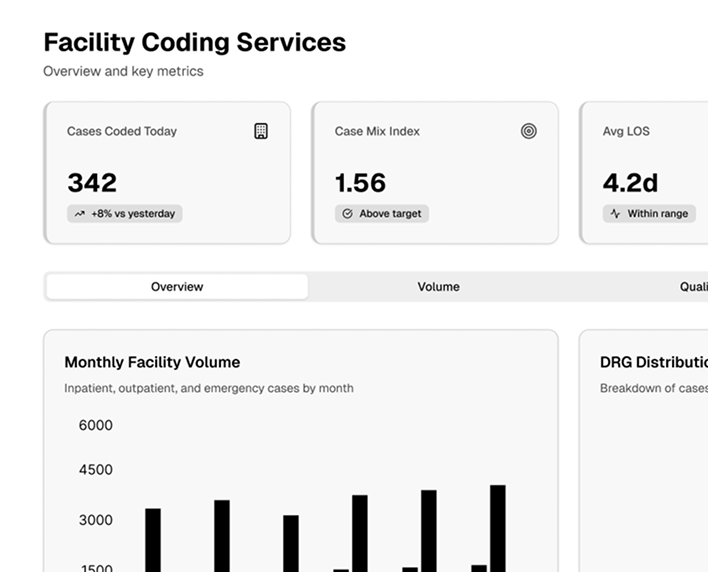Screen dimensions: 708x572
Task: Select the tallest bar in the volume chart
Action: click(x=497, y=528)
